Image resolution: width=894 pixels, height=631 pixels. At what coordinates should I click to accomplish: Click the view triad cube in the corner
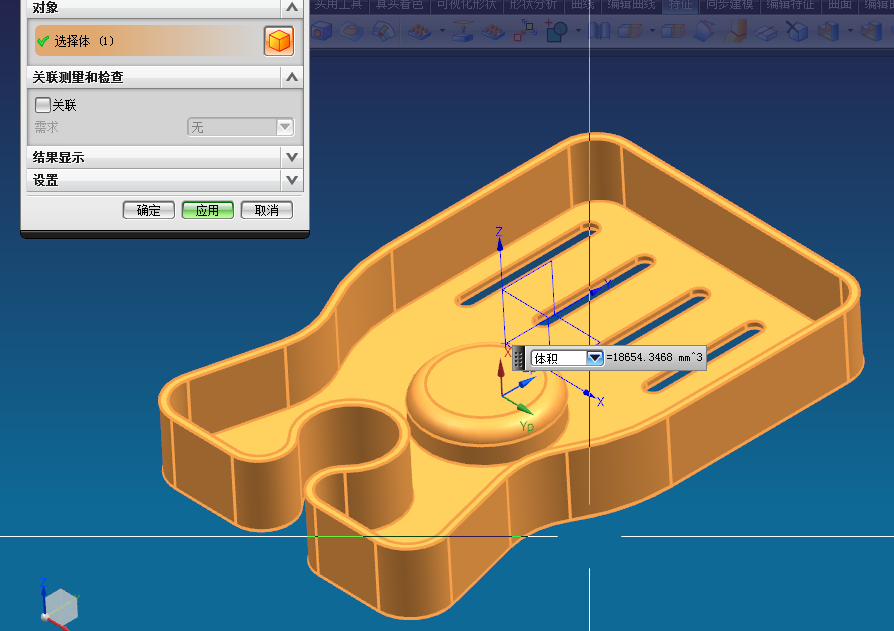pyautogui.click(x=61, y=604)
